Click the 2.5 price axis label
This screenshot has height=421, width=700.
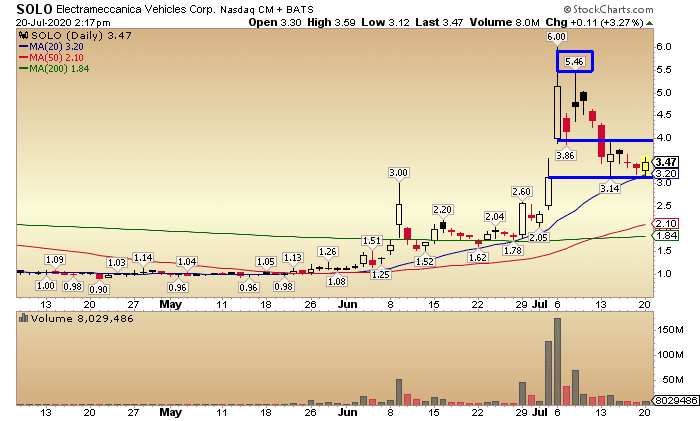(664, 206)
